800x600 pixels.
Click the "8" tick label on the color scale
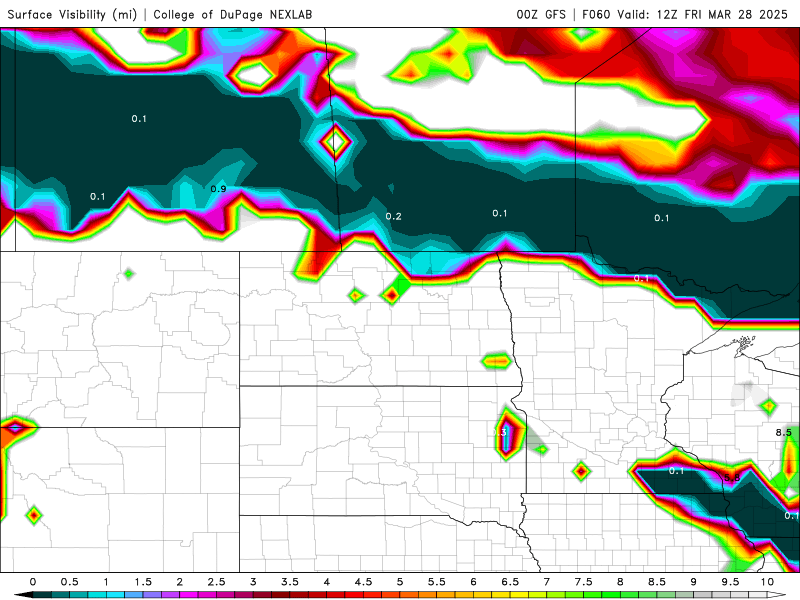click(x=620, y=582)
